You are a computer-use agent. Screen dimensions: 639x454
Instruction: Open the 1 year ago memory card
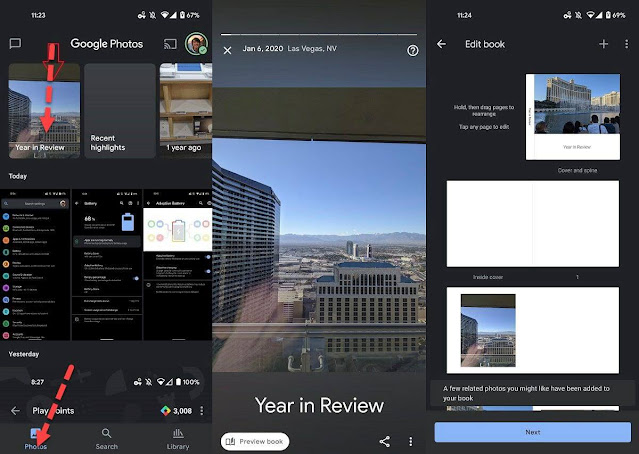coord(186,110)
